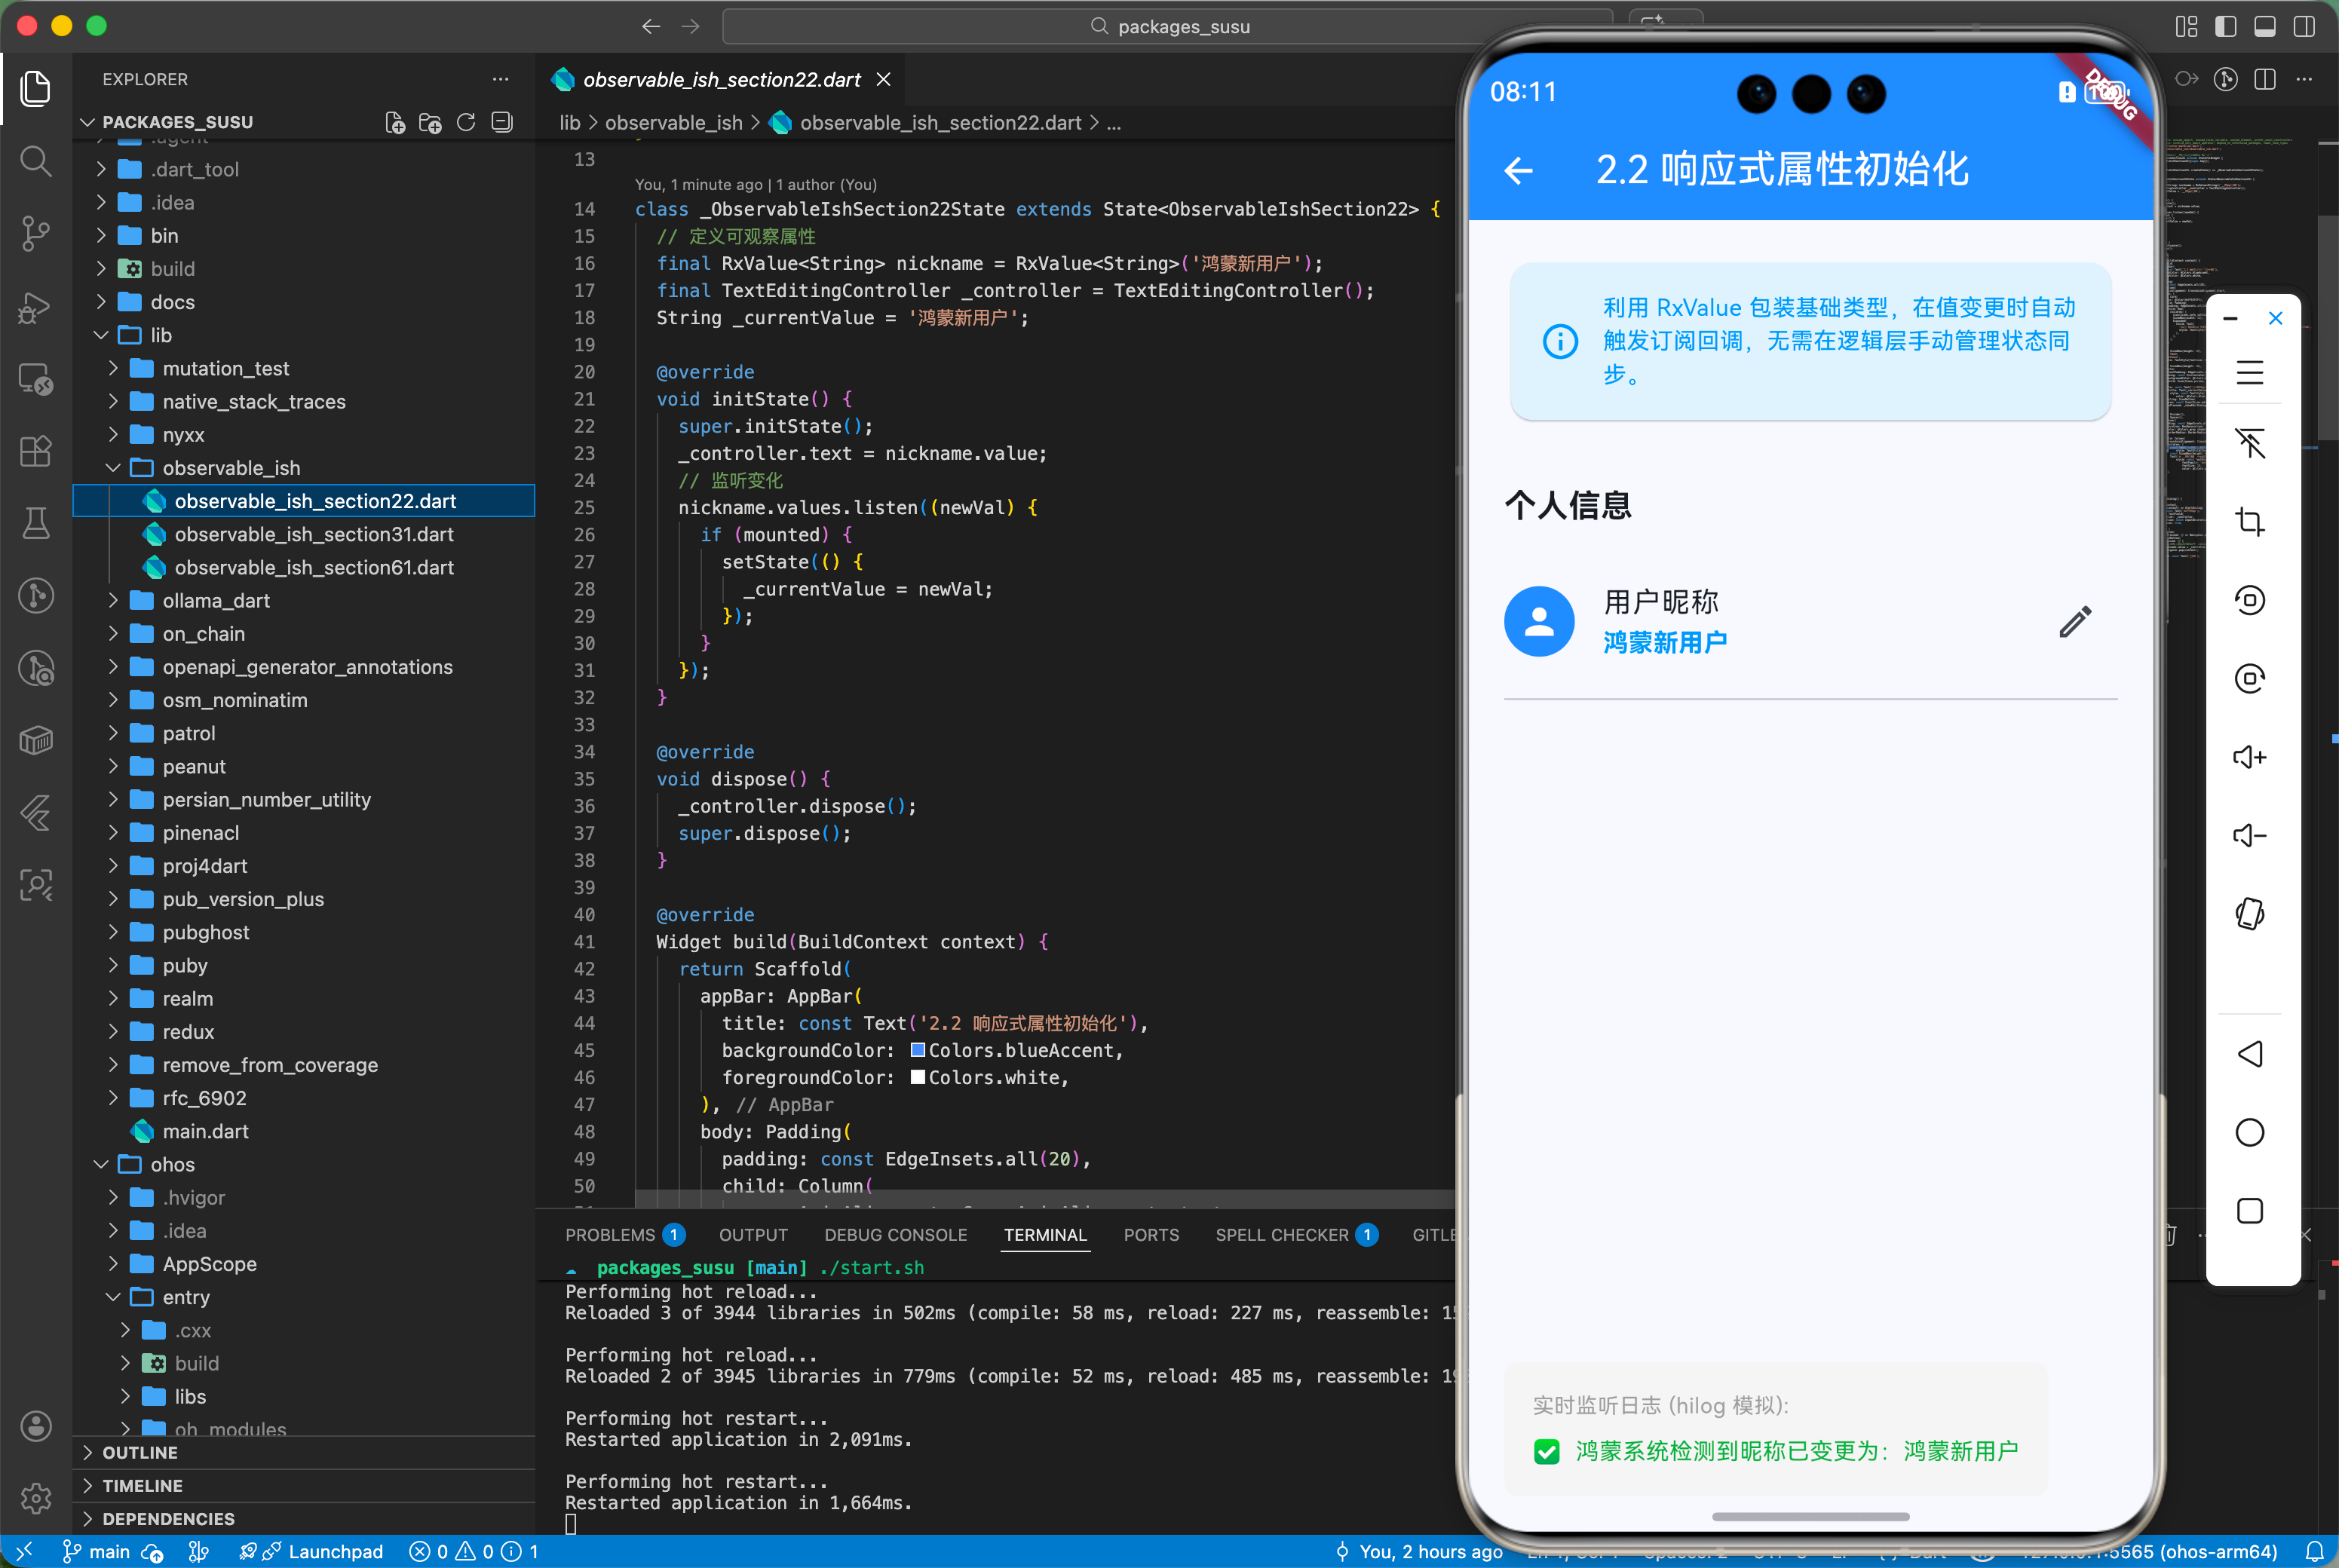The width and height of the screenshot is (2339, 1568).
Task: Refresh the Explorer file tree
Action: 466,122
